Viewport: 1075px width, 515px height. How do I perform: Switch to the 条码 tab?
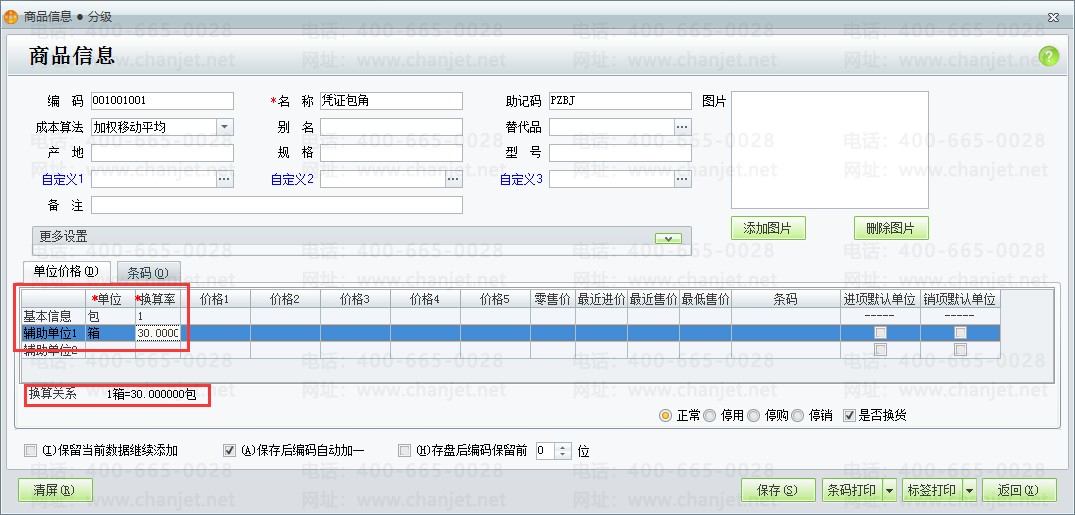coord(148,272)
